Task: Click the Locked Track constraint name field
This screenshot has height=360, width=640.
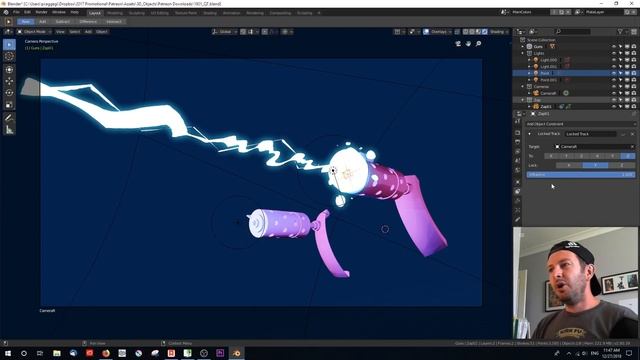Action: [591, 134]
